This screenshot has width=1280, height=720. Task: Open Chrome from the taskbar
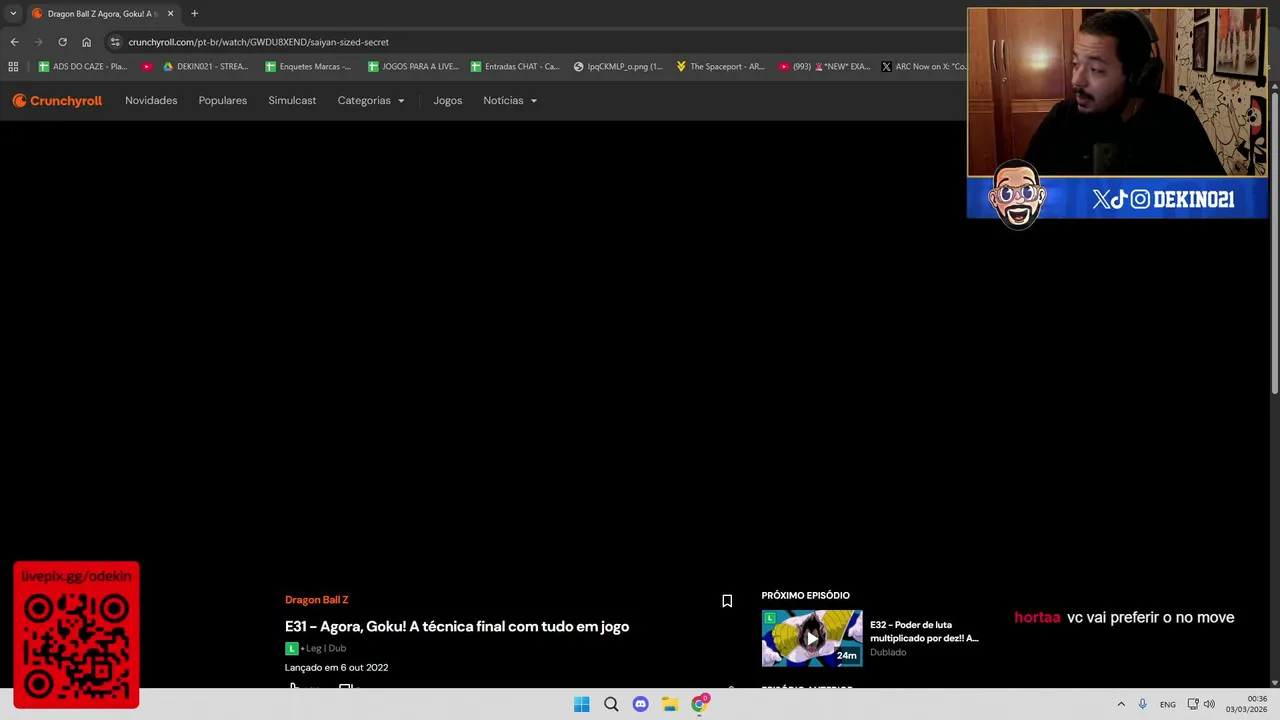(x=699, y=704)
